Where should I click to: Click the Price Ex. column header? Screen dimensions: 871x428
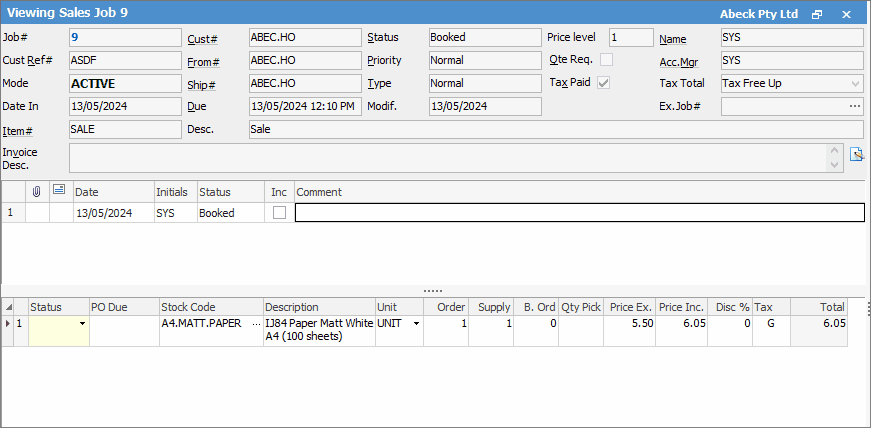632,307
